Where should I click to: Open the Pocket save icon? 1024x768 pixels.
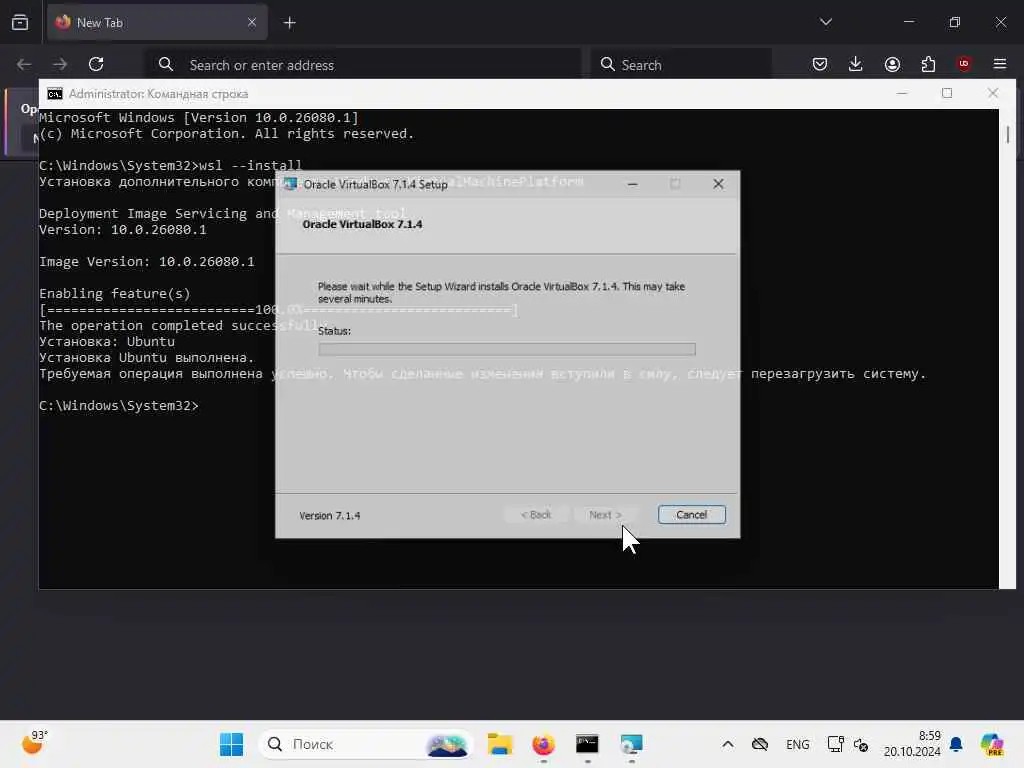pos(820,64)
